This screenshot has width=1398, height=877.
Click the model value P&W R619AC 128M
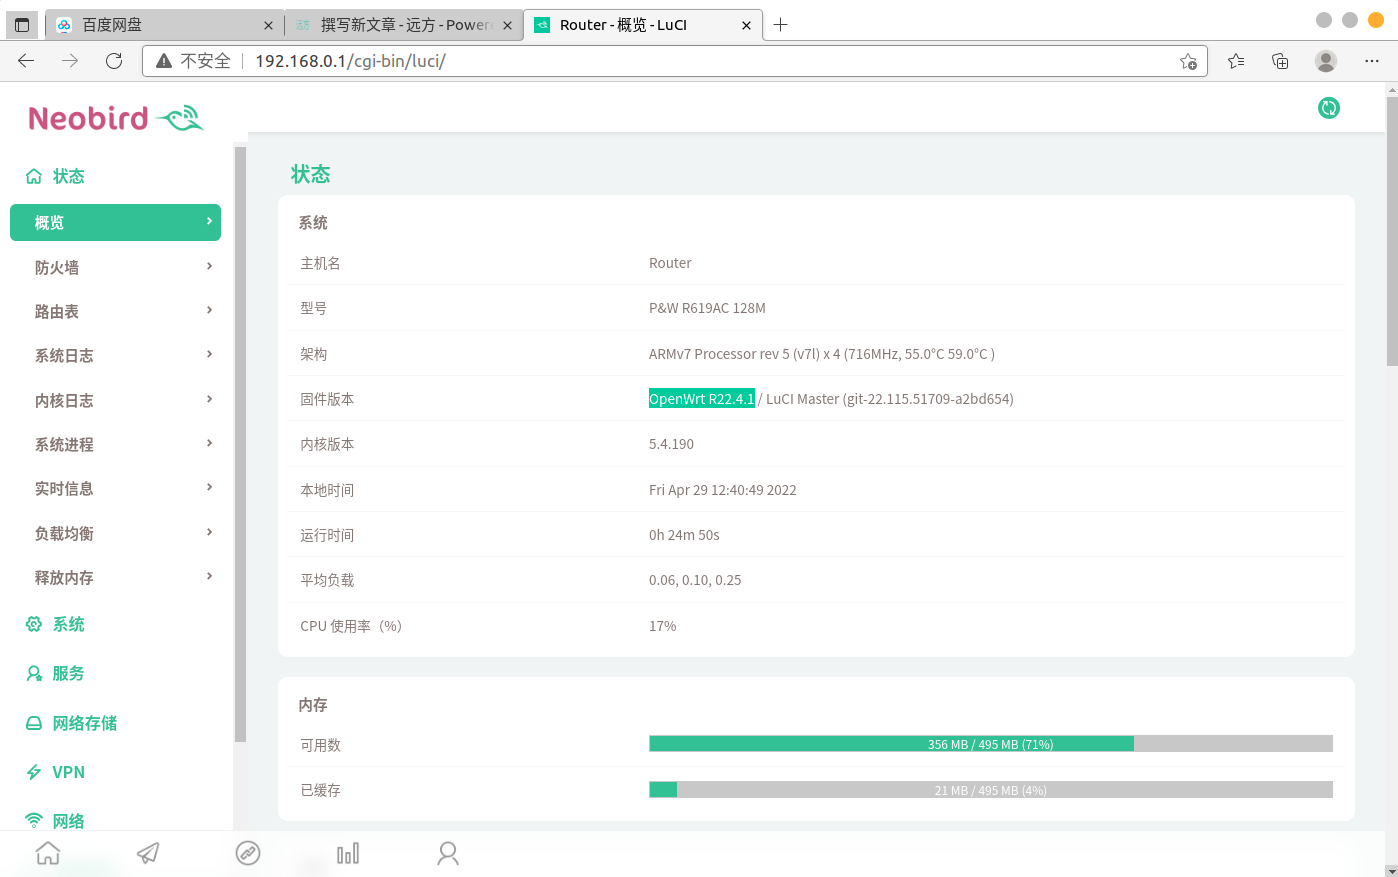[707, 308]
